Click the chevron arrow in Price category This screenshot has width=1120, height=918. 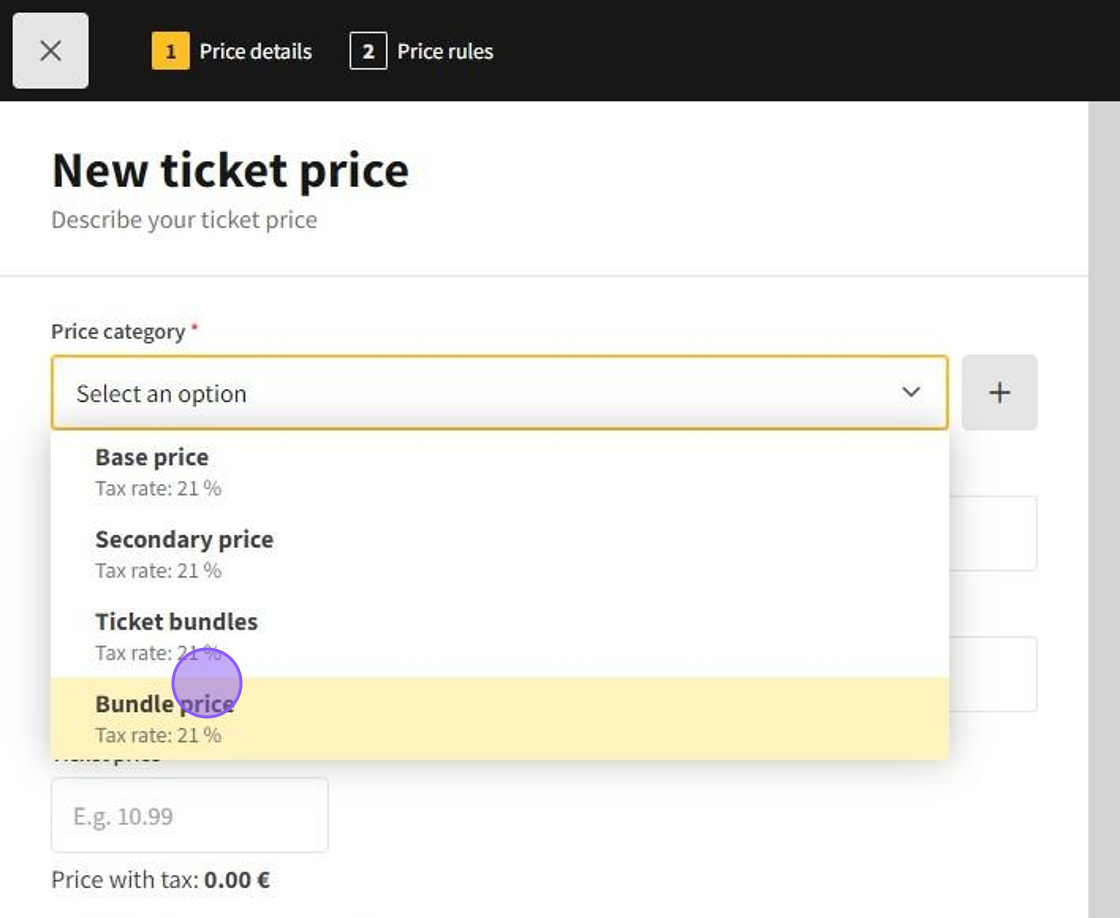point(910,393)
